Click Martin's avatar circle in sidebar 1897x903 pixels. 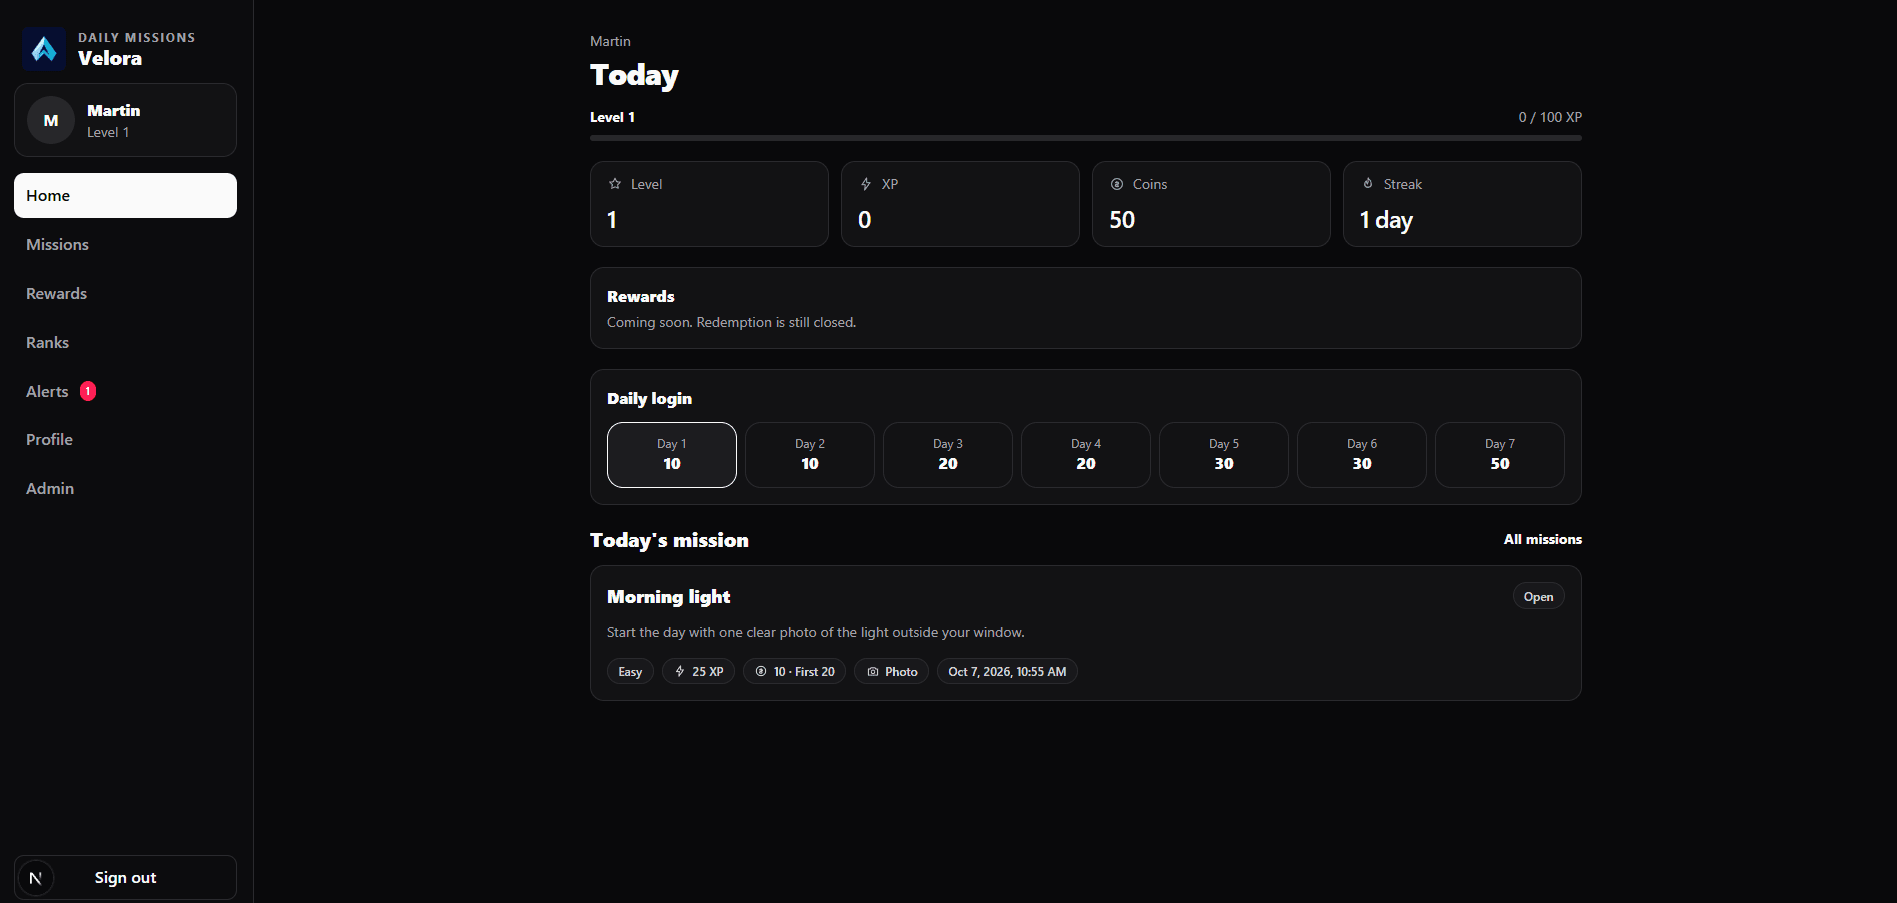click(51, 120)
